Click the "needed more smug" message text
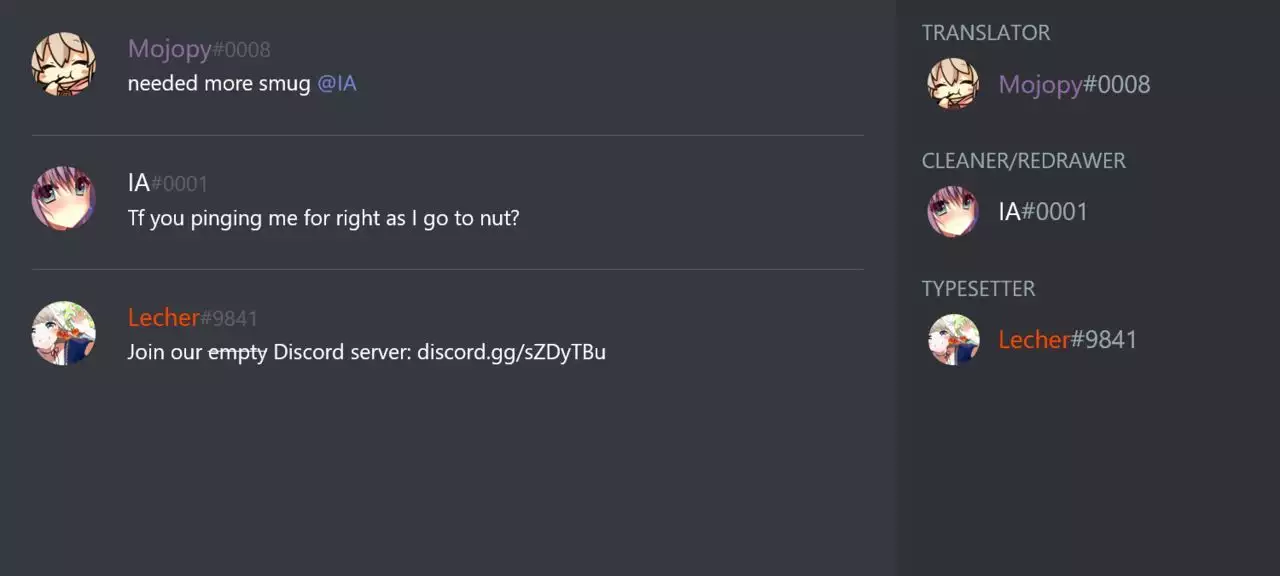The height and width of the screenshot is (576, 1280). (219, 84)
